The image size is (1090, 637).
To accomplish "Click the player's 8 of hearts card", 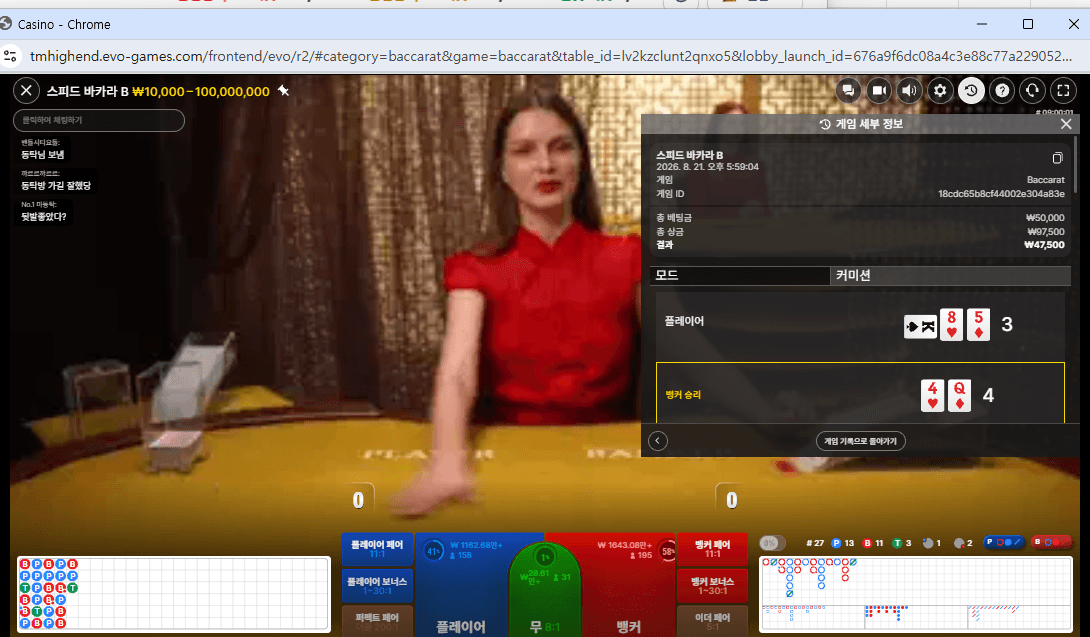I will click(x=951, y=325).
